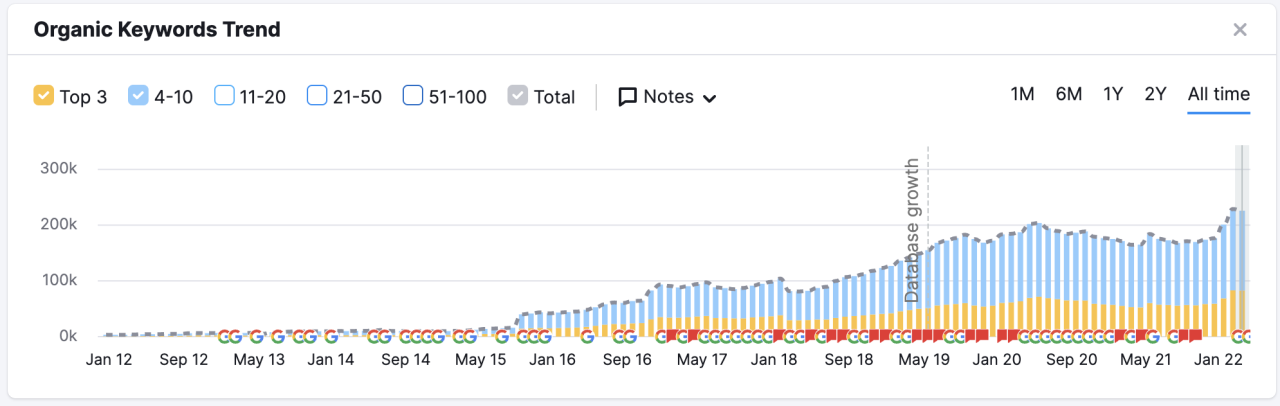This screenshot has width=1280, height=406.
Task: Show the 2Y time range
Action: point(1155,94)
